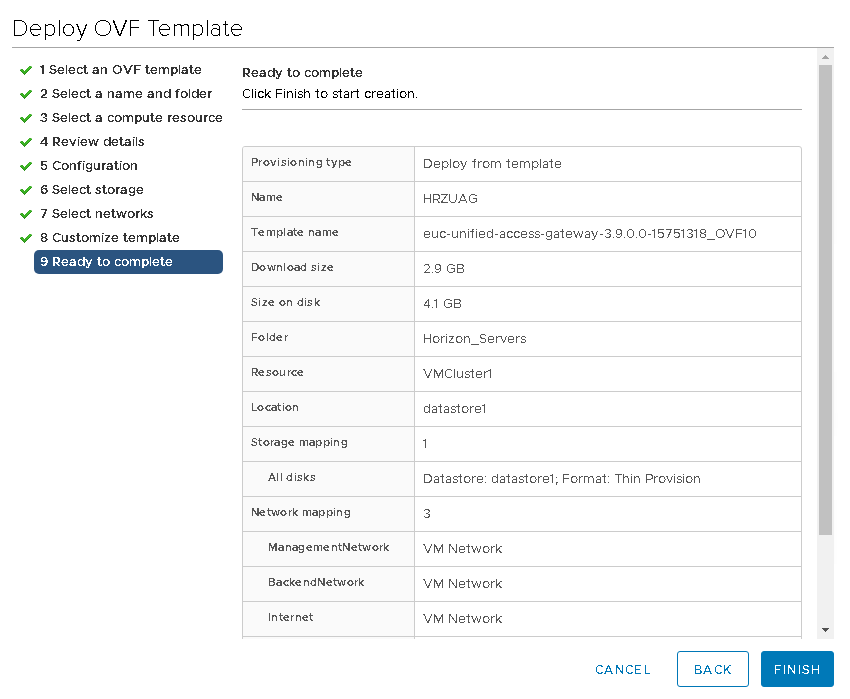Select the Template name value cell
The height and width of the screenshot is (699, 850).
(x=608, y=234)
